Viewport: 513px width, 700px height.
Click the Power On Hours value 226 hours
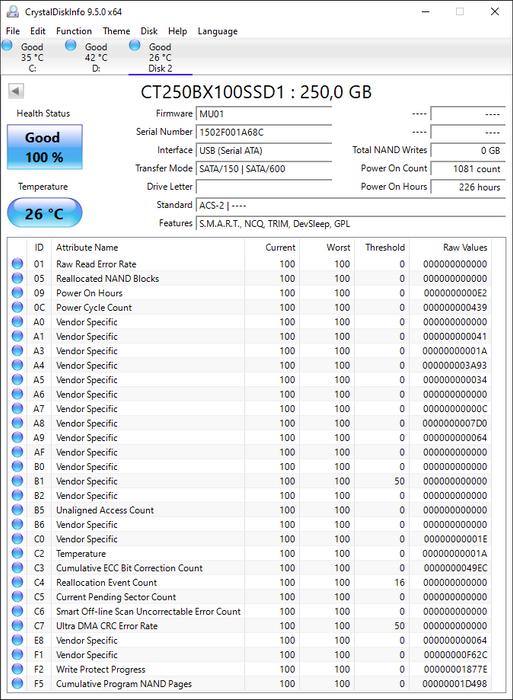tap(468, 187)
